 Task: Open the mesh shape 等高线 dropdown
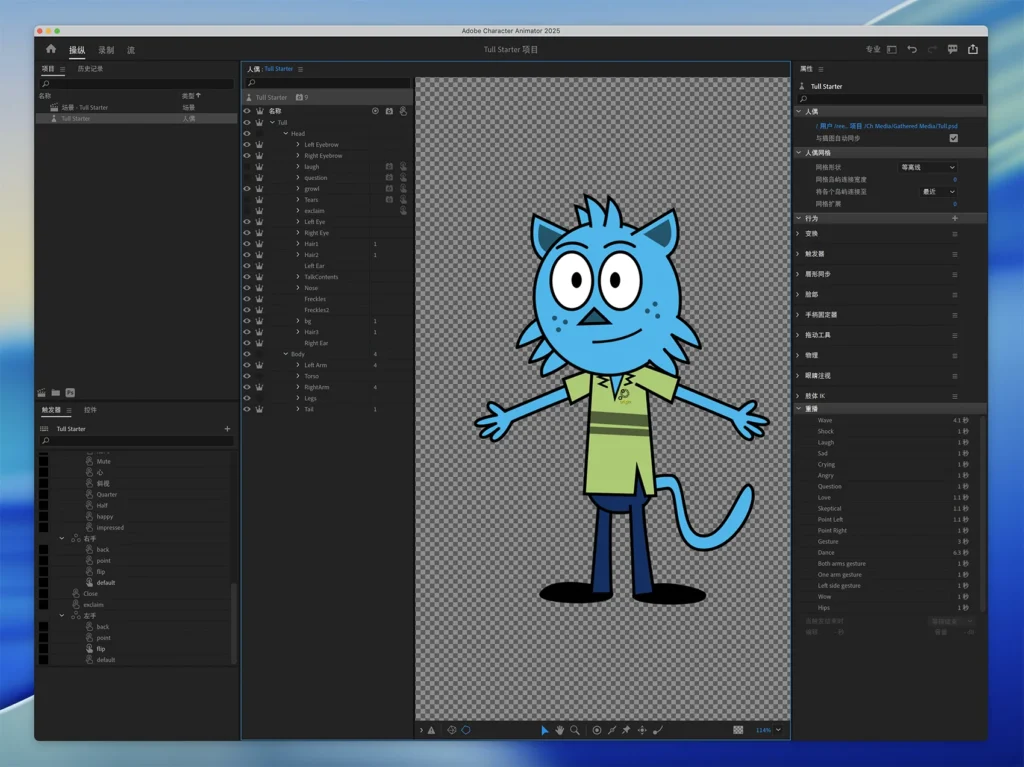pyautogui.click(x=927, y=167)
